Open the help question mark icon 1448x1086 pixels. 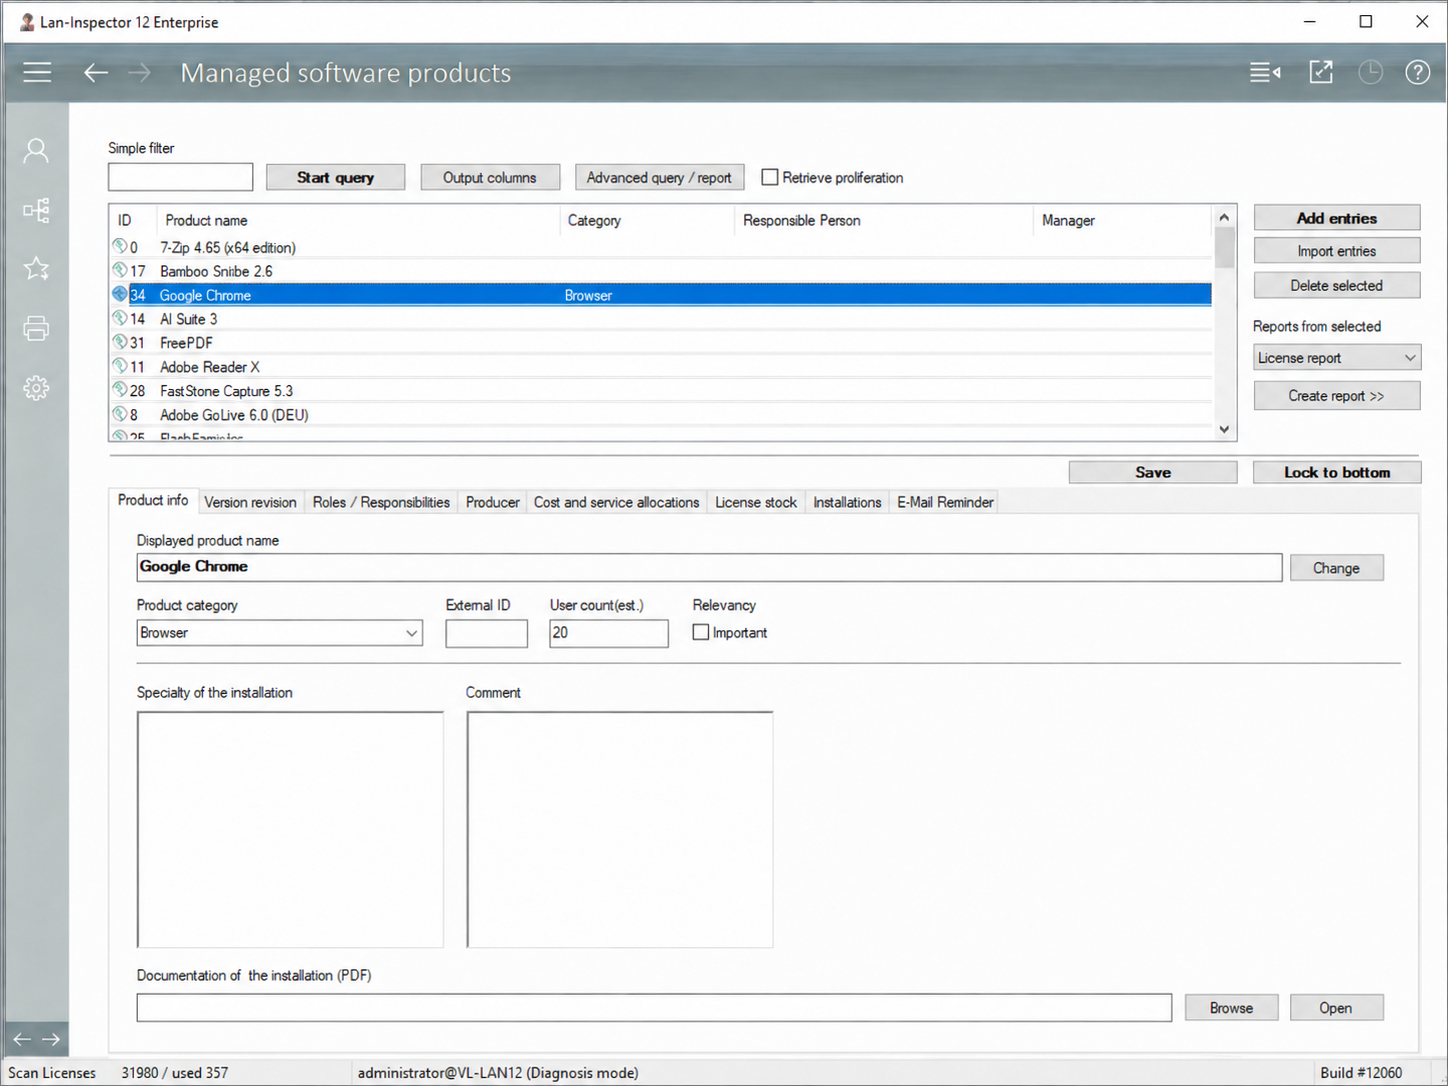(x=1417, y=72)
